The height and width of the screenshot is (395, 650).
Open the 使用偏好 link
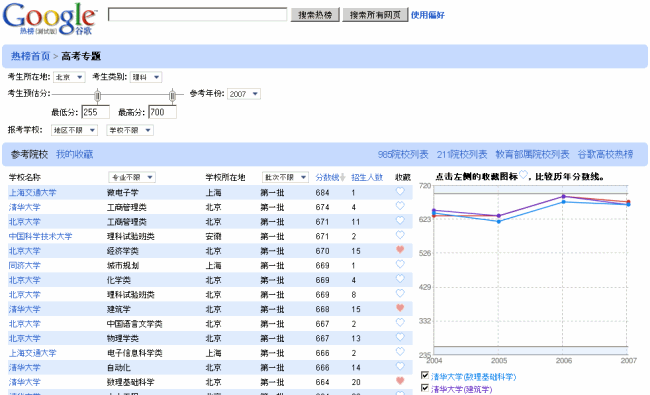point(427,15)
